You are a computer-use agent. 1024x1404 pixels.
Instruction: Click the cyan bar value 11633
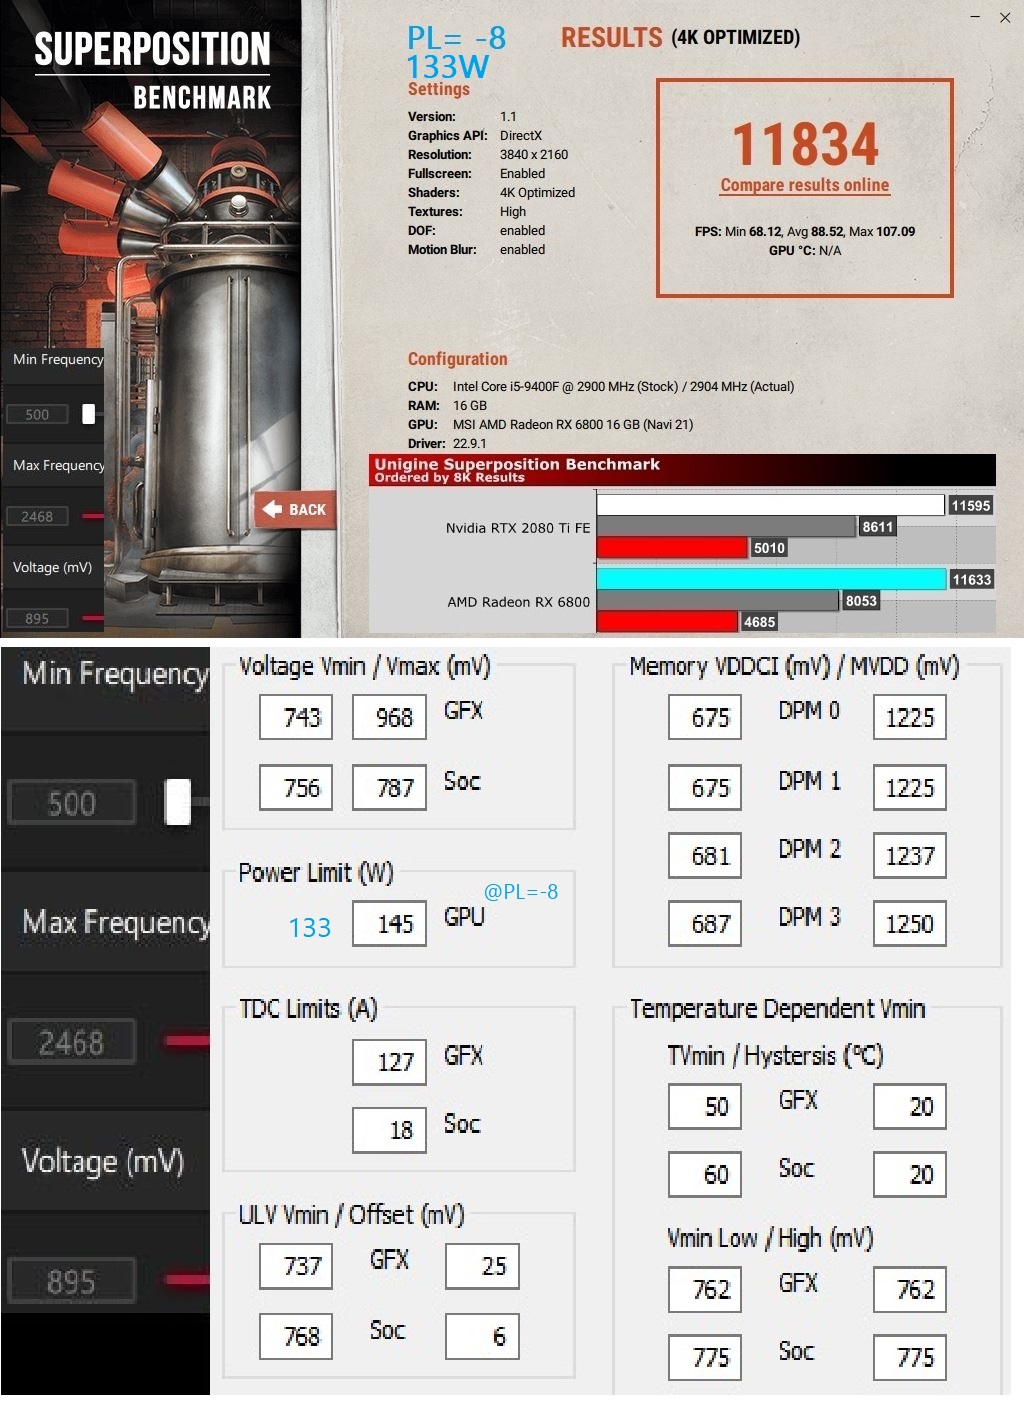click(x=971, y=580)
